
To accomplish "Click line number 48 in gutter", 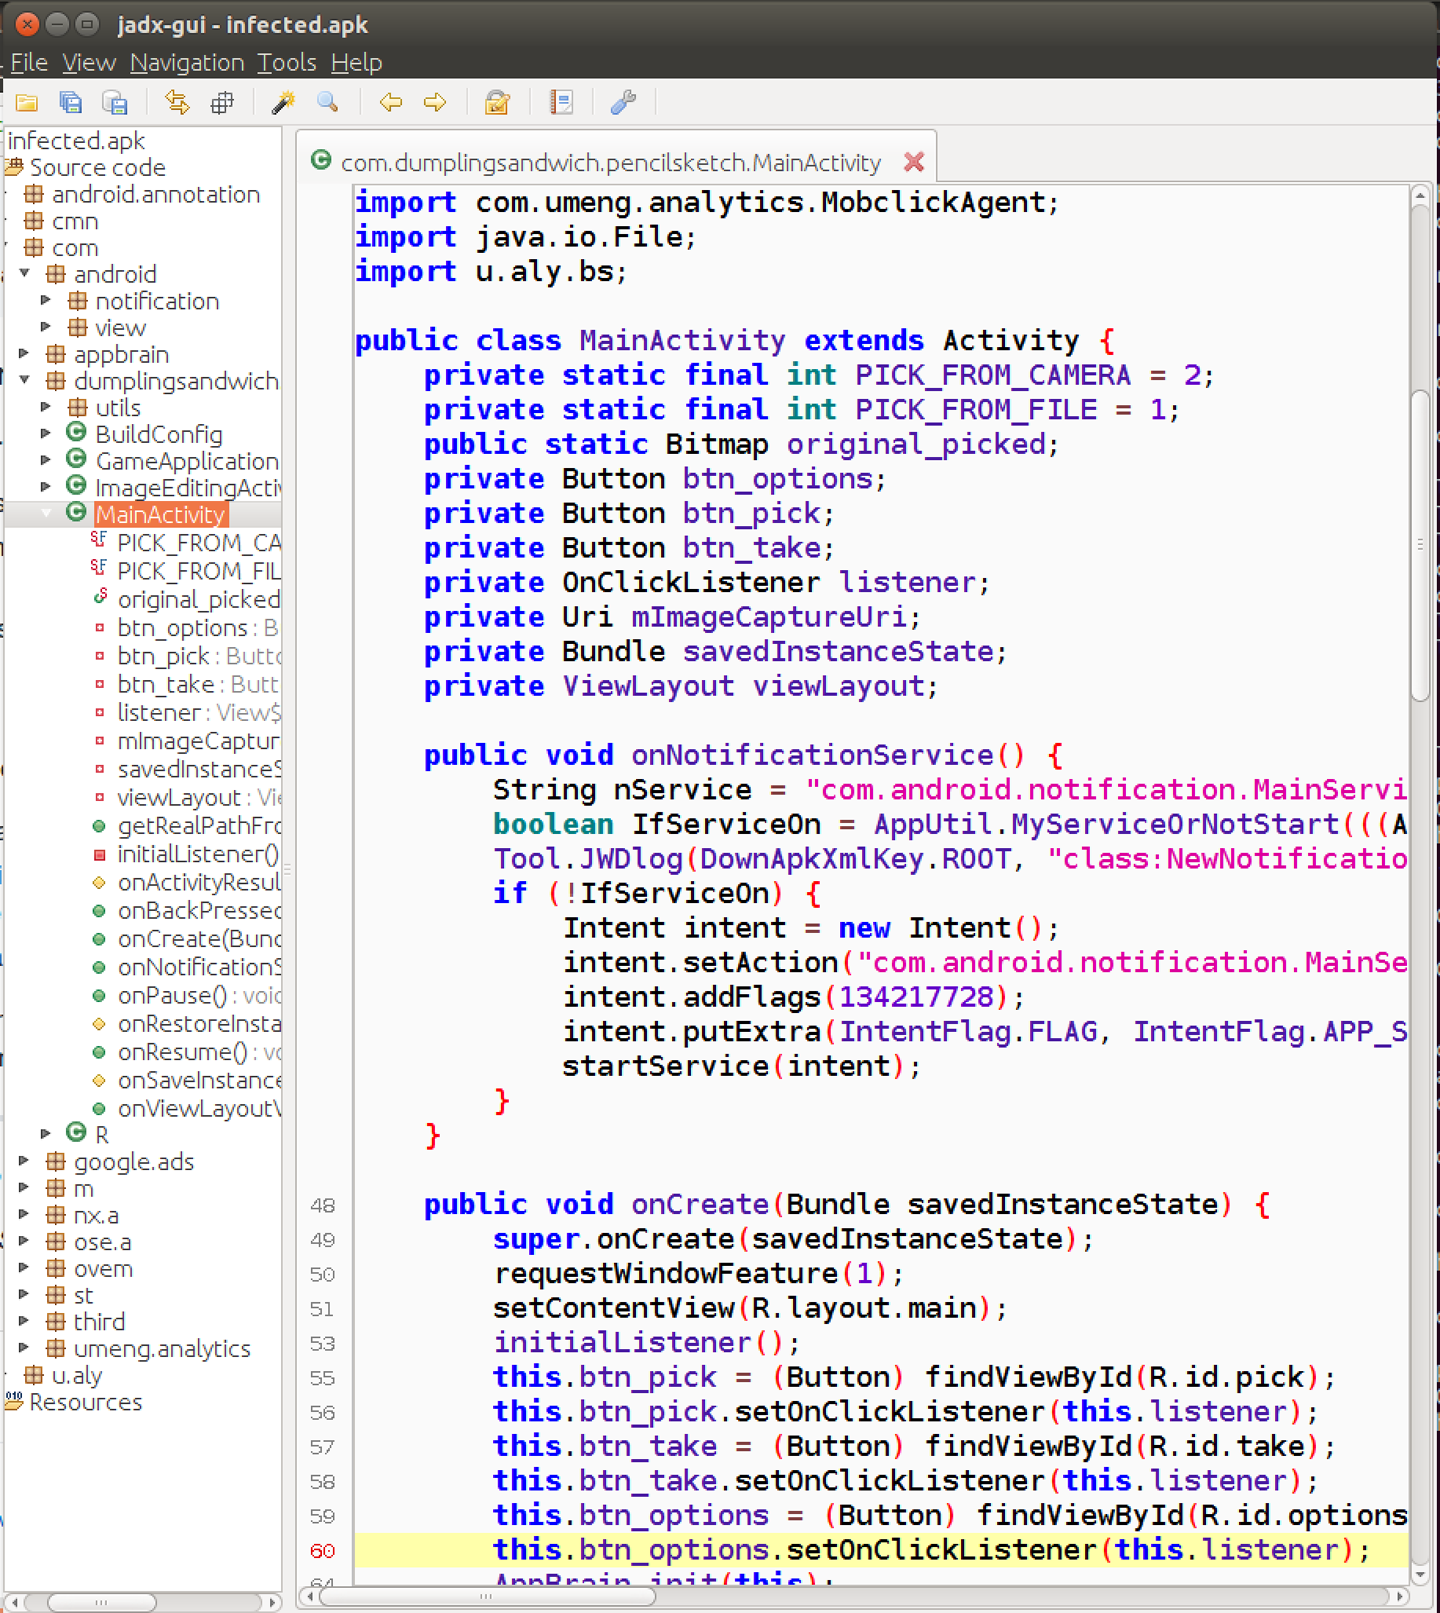I will [322, 1205].
